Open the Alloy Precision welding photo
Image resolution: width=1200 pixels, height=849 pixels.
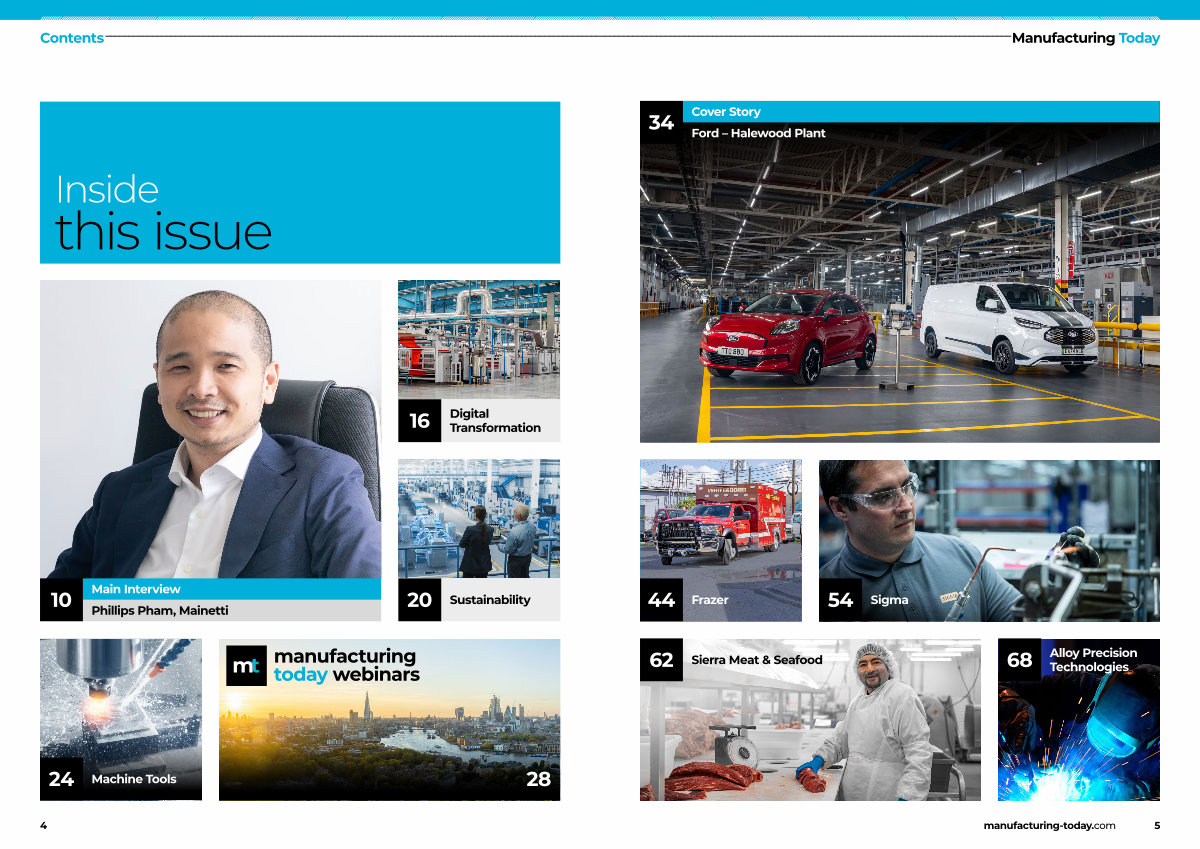click(x=1079, y=720)
